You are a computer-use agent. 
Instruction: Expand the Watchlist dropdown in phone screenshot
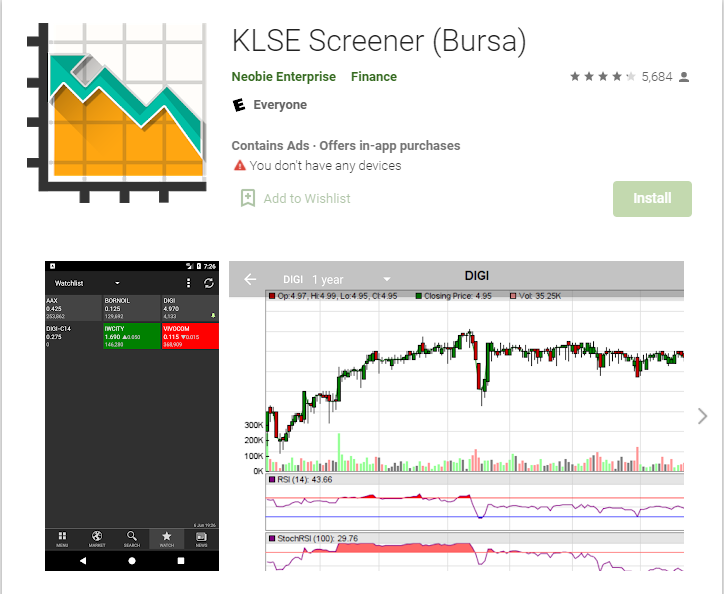[x=116, y=284]
